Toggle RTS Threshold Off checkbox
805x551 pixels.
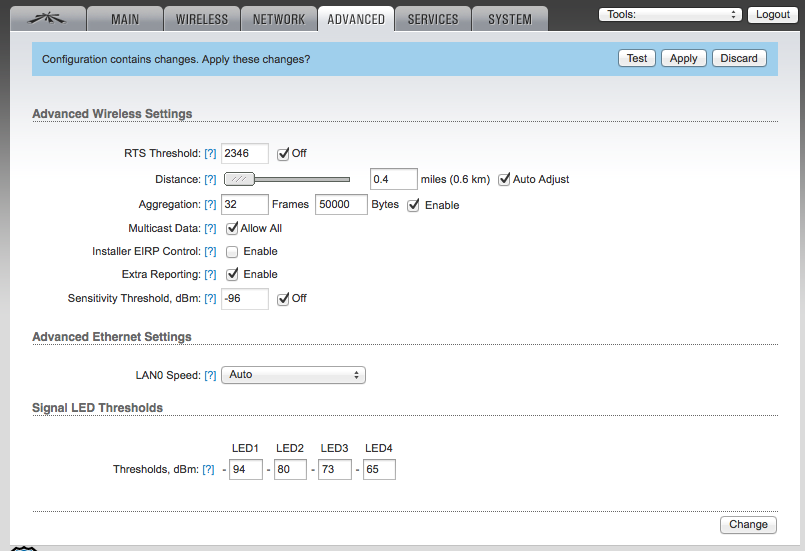(x=283, y=154)
